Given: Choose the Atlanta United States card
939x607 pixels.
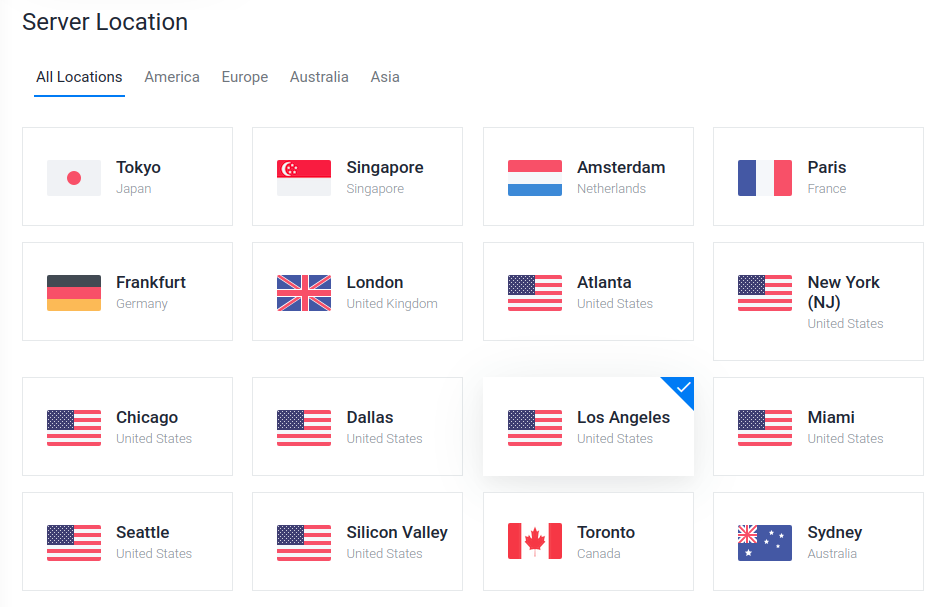Looking at the screenshot, I should (x=588, y=292).
